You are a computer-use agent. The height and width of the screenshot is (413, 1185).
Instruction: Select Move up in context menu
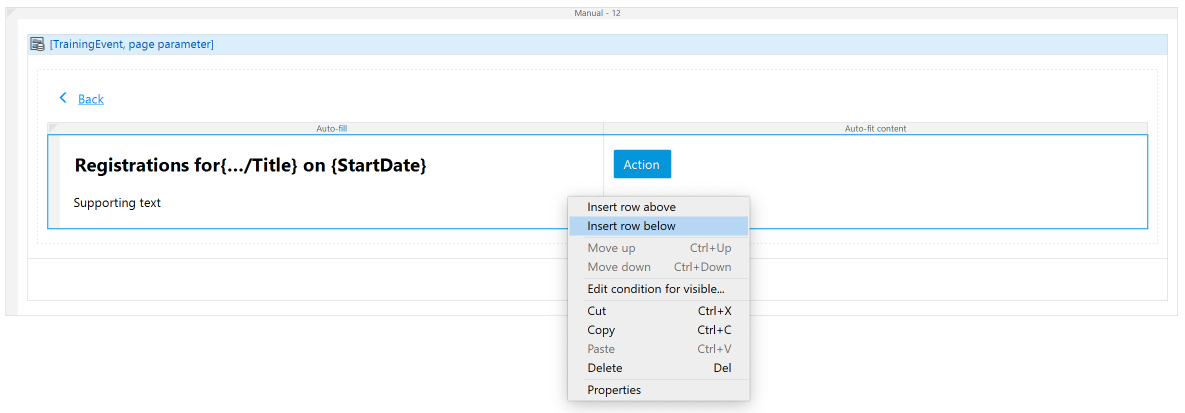[658, 248]
